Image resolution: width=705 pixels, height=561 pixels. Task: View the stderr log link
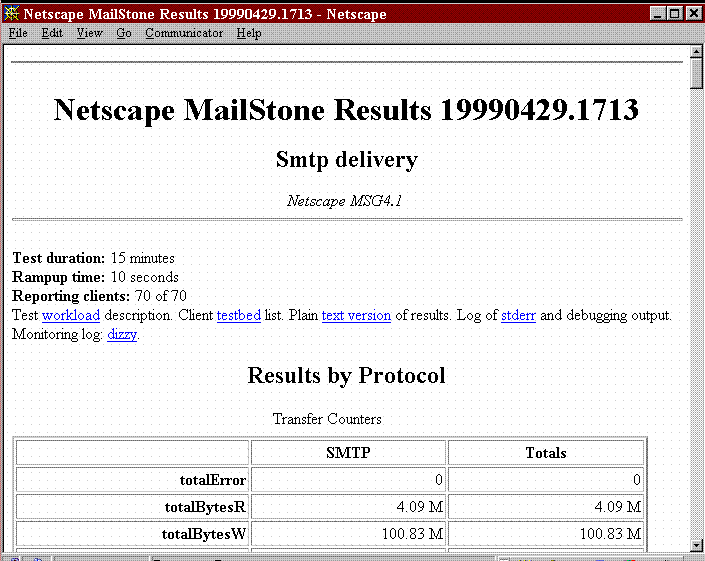pos(518,315)
